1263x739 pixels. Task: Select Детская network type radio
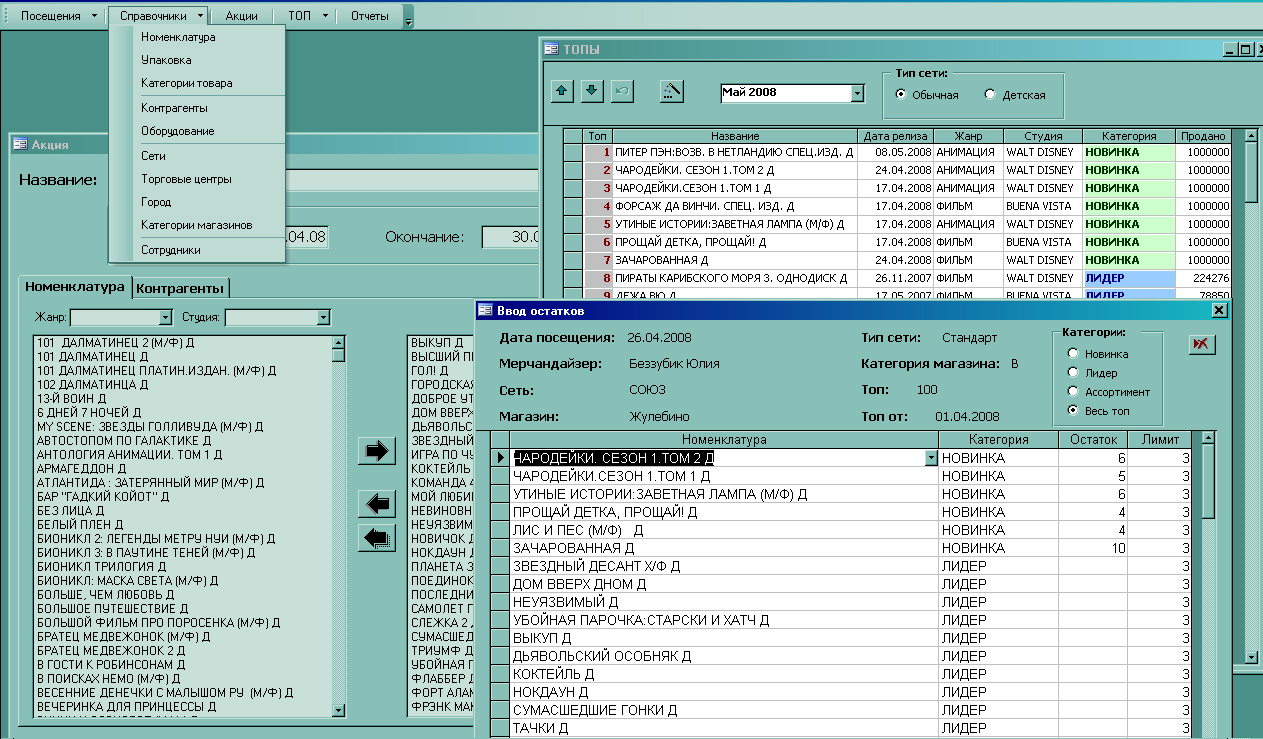[x=990, y=95]
